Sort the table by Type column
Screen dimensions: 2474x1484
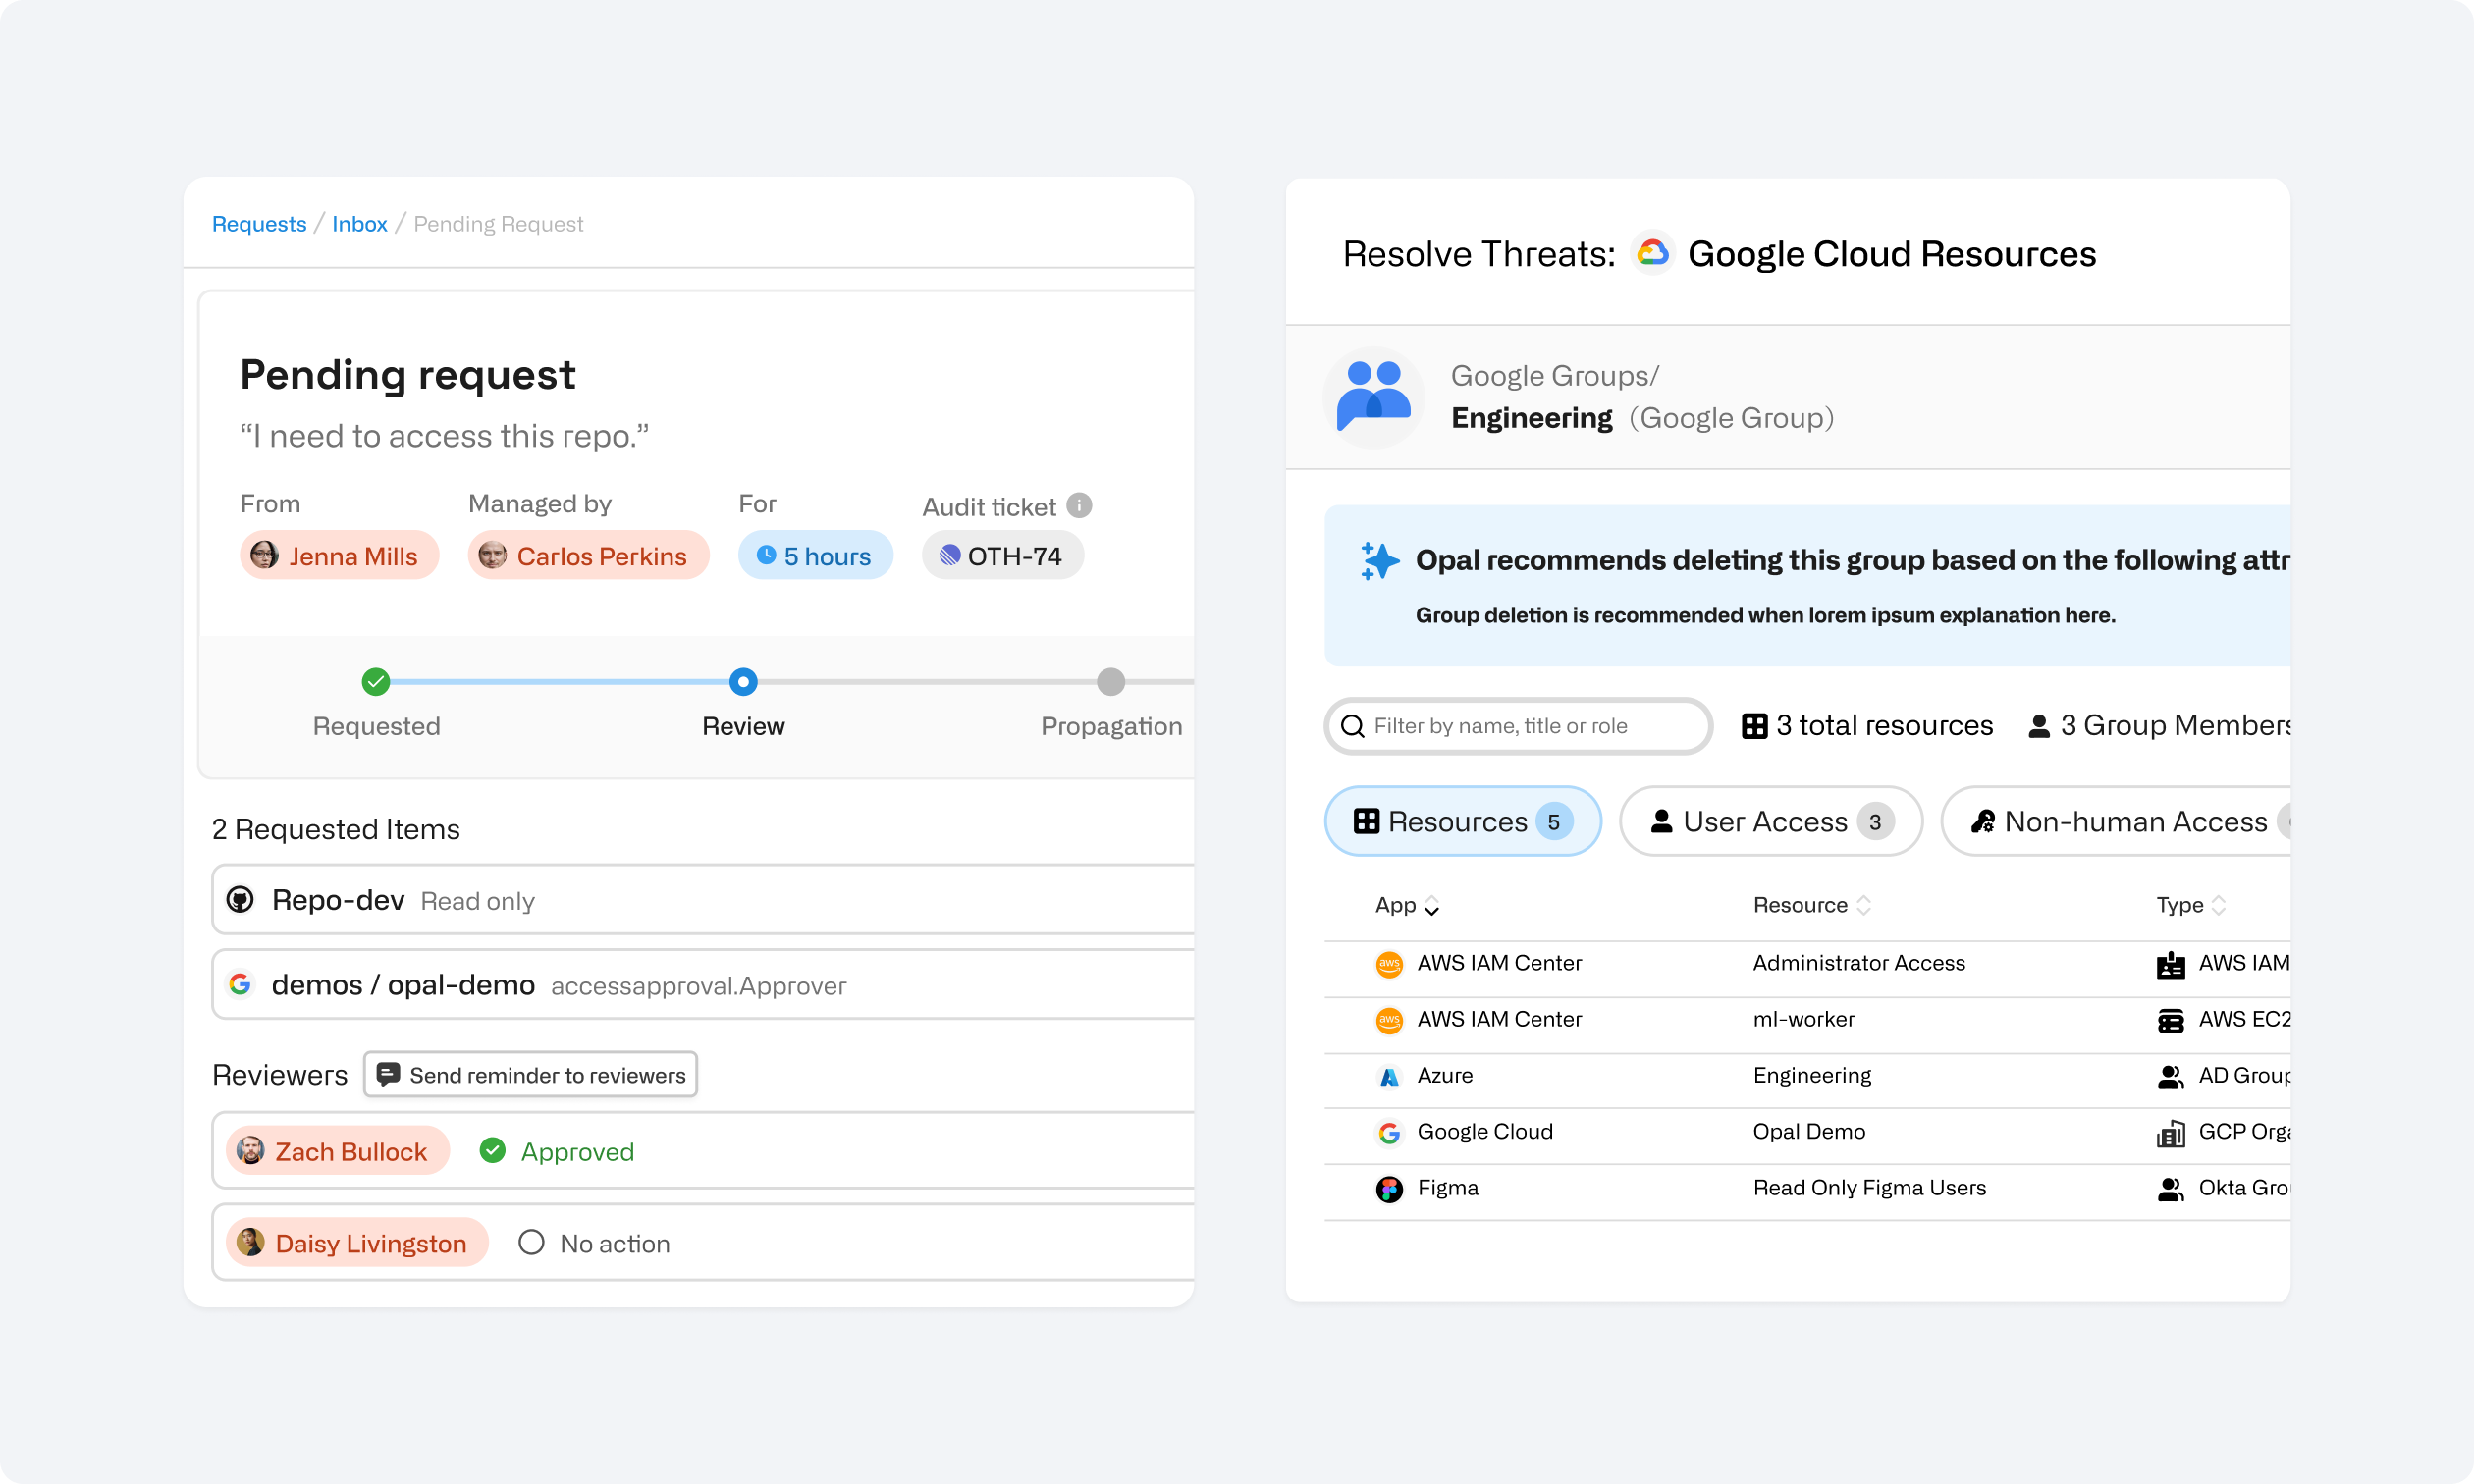2220,904
